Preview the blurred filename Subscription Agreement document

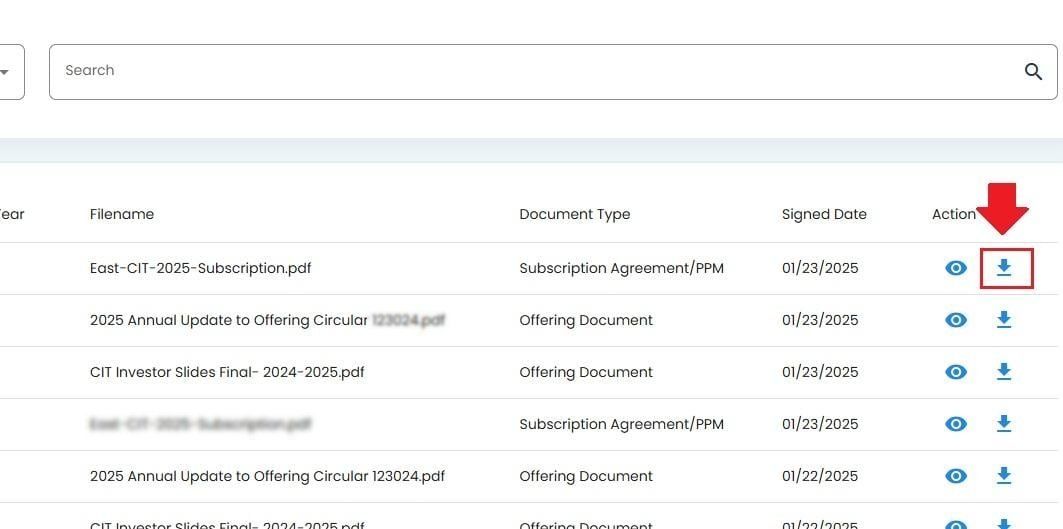coord(956,424)
